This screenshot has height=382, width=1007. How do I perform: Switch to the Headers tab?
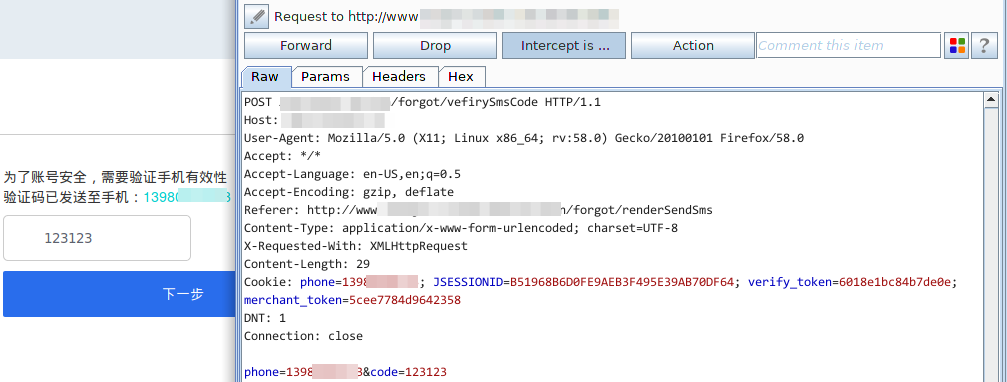pos(399,76)
